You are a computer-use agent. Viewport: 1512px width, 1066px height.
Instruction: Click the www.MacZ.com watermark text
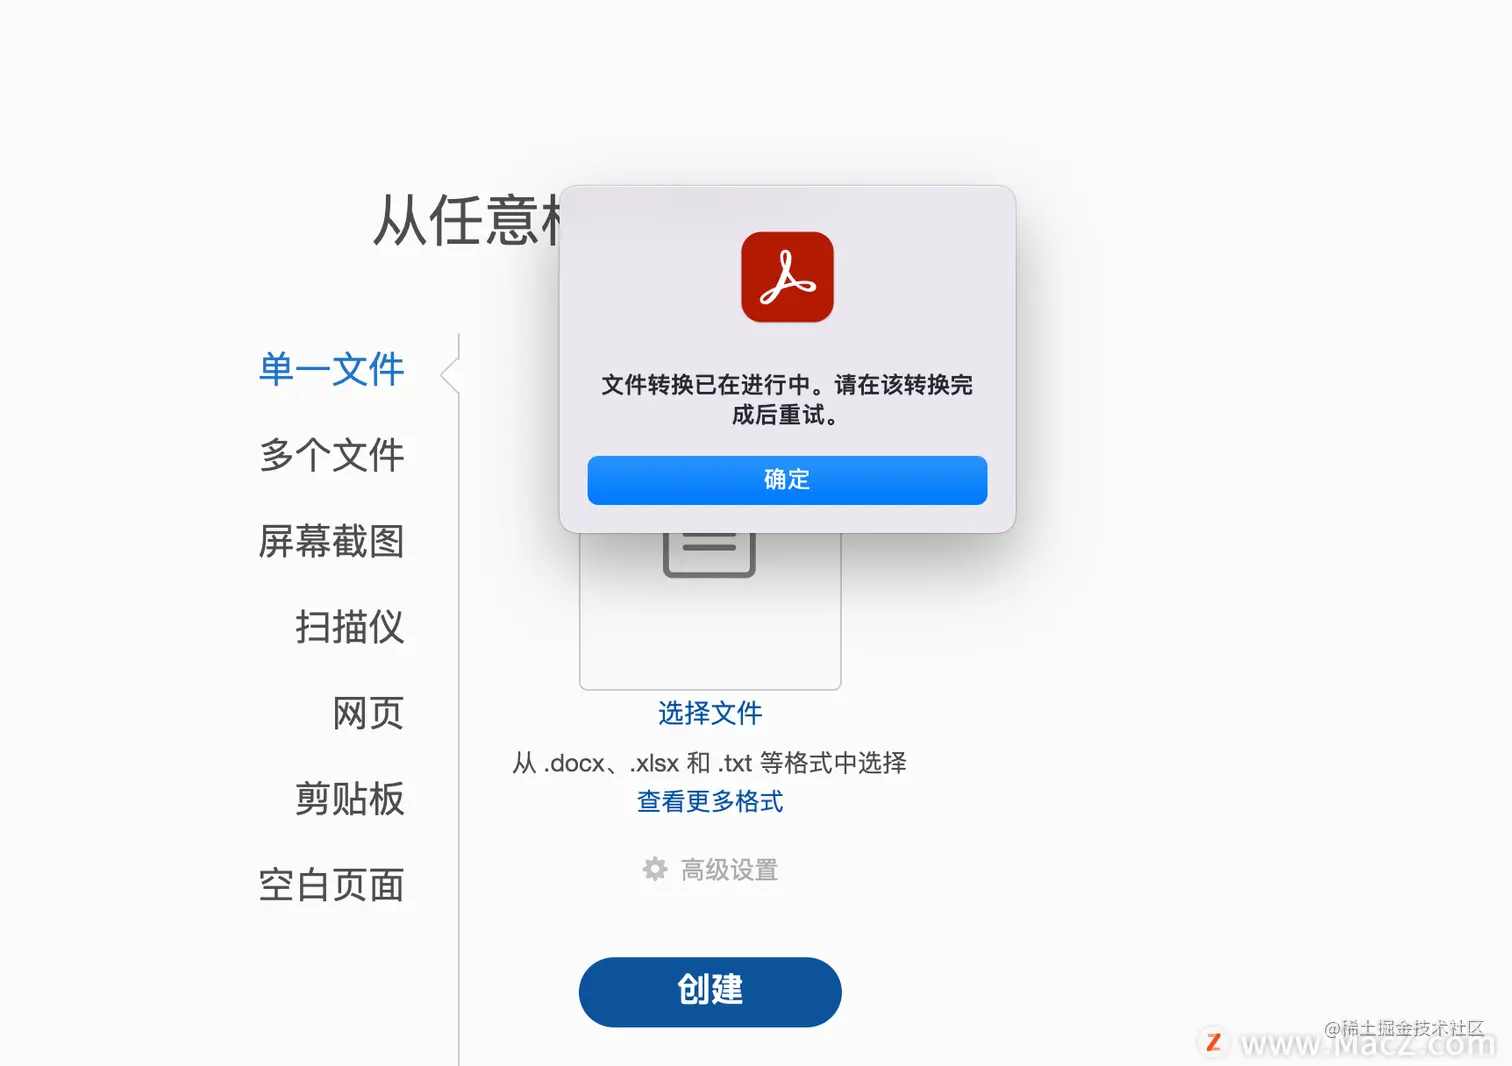click(1368, 1044)
